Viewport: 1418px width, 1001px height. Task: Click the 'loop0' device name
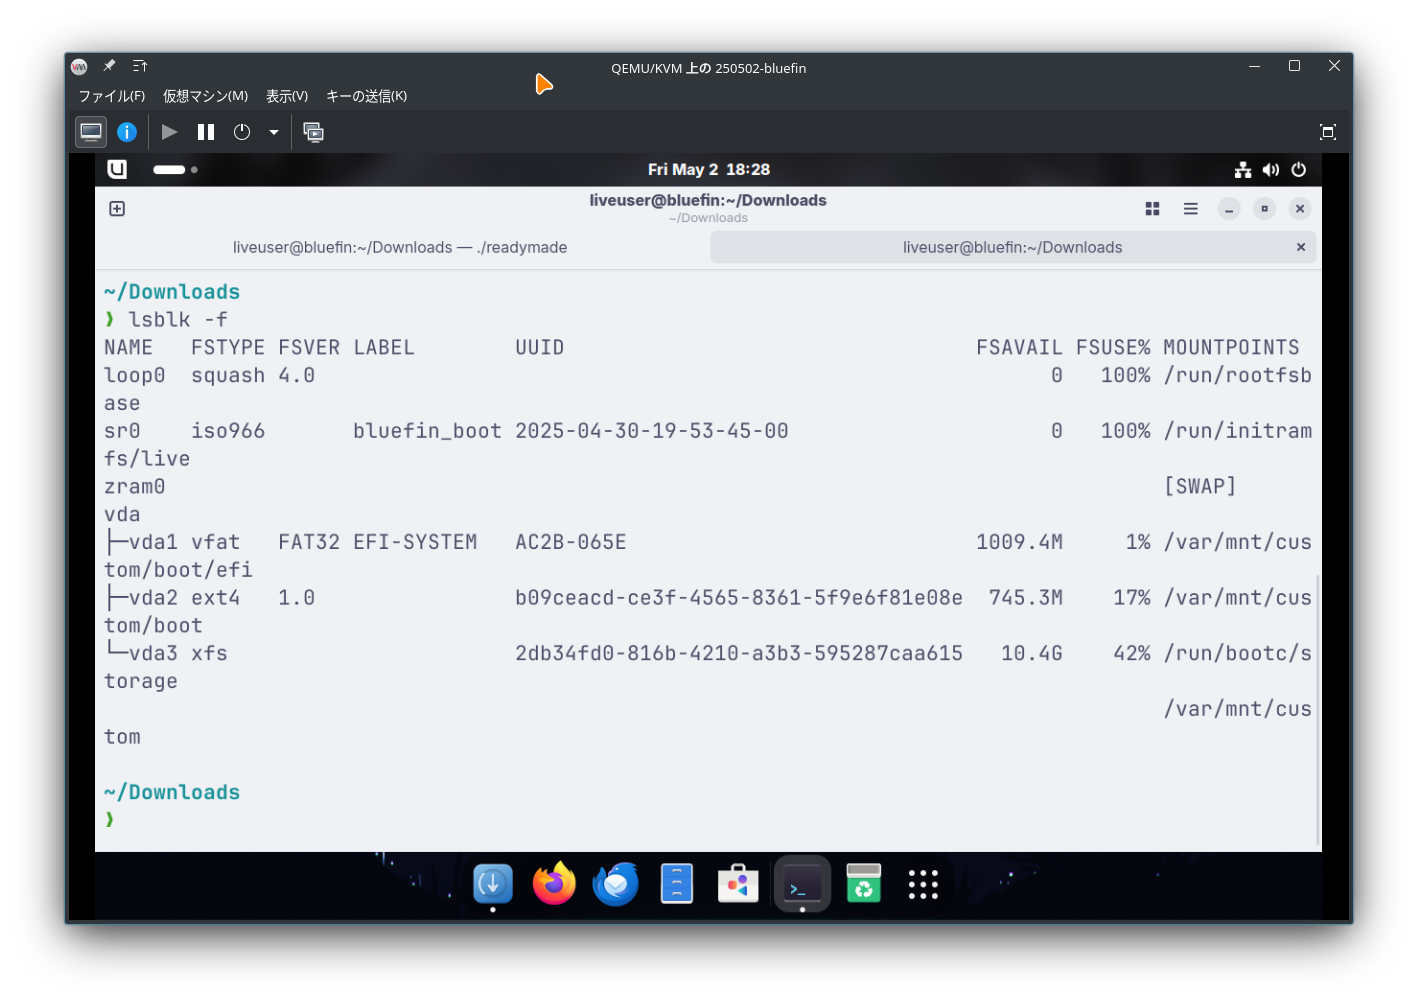pos(135,376)
